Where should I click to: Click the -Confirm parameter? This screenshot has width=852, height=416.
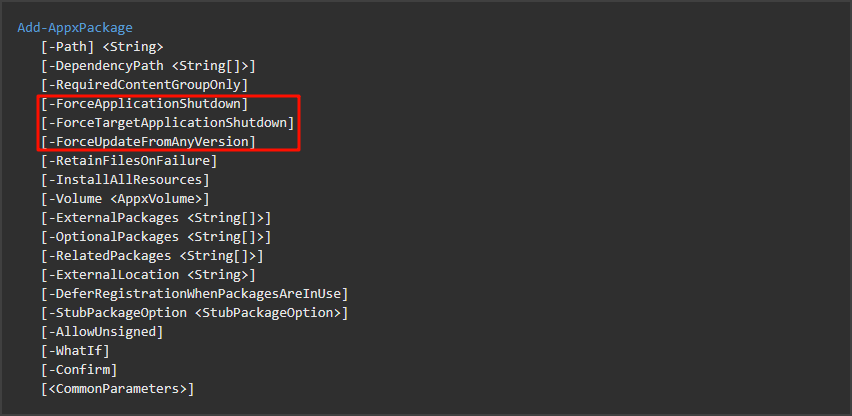pyautogui.click(x=79, y=370)
